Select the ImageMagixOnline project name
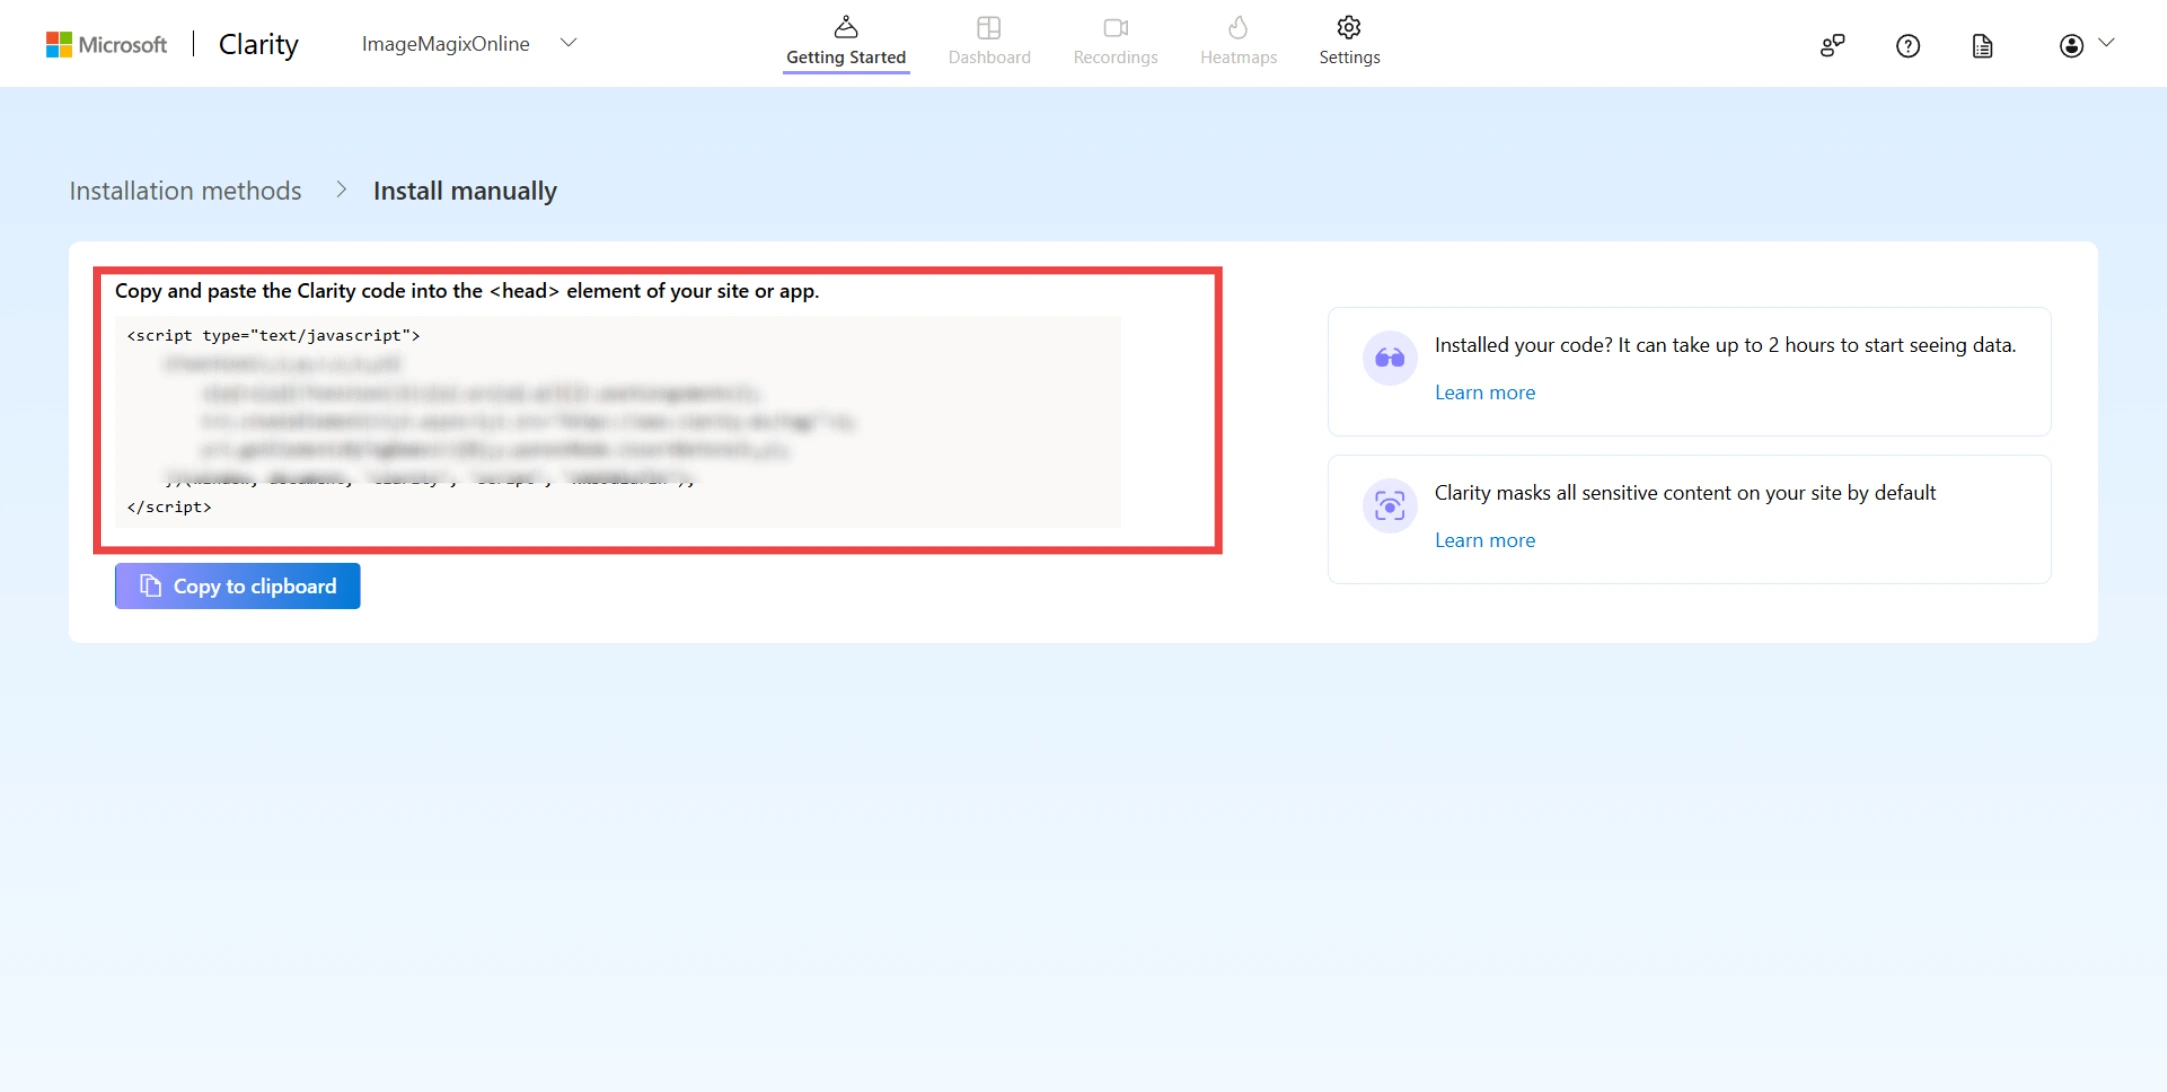This screenshot has height=1092, width=2167. (x=445, y=44)
